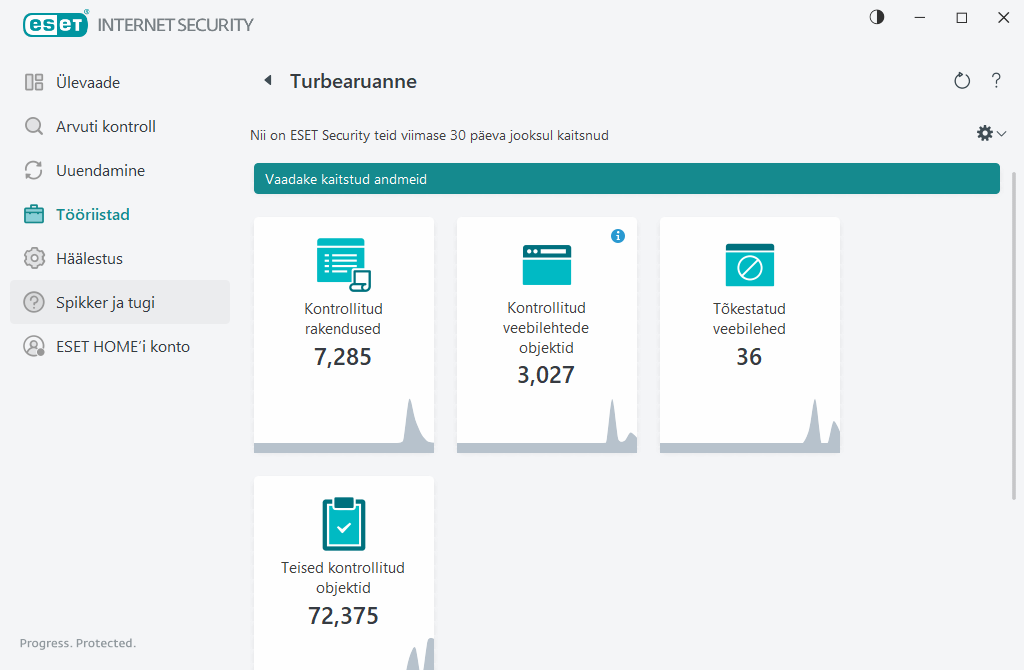Click the back arrow next to Turbearuanne

[x=267, y=81]
